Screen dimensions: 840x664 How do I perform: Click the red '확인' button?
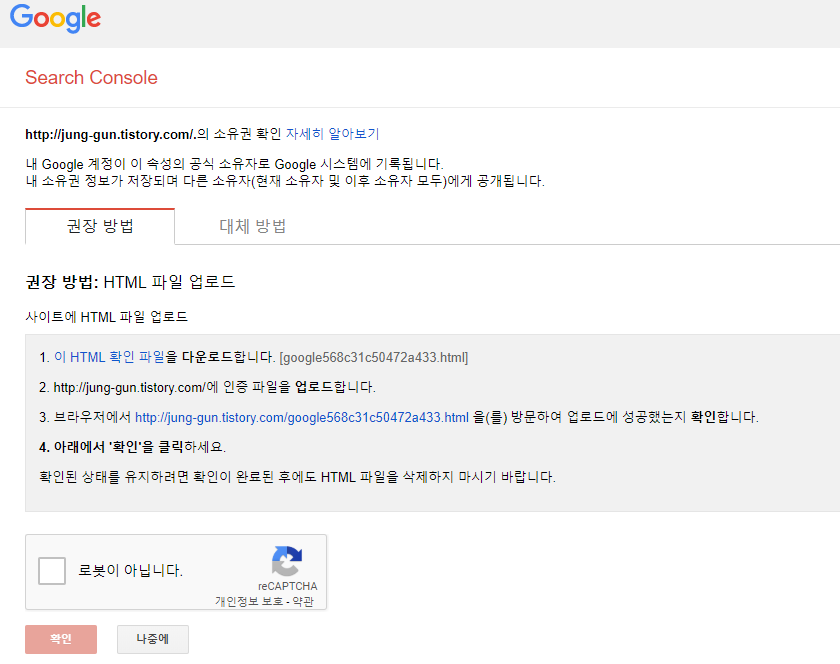[61, 639]
